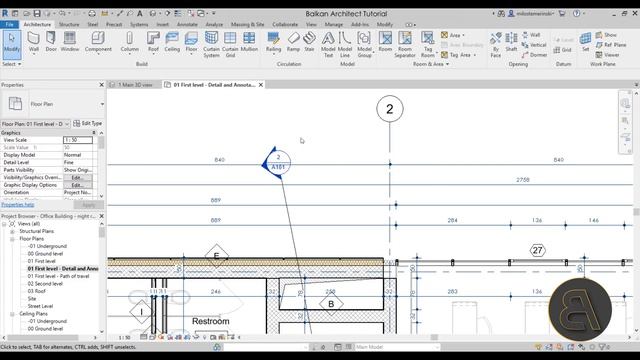Switch to the Annotate ribbon tab
The width and height of the screenshot is (640, 360).
[x=187, y=24]
